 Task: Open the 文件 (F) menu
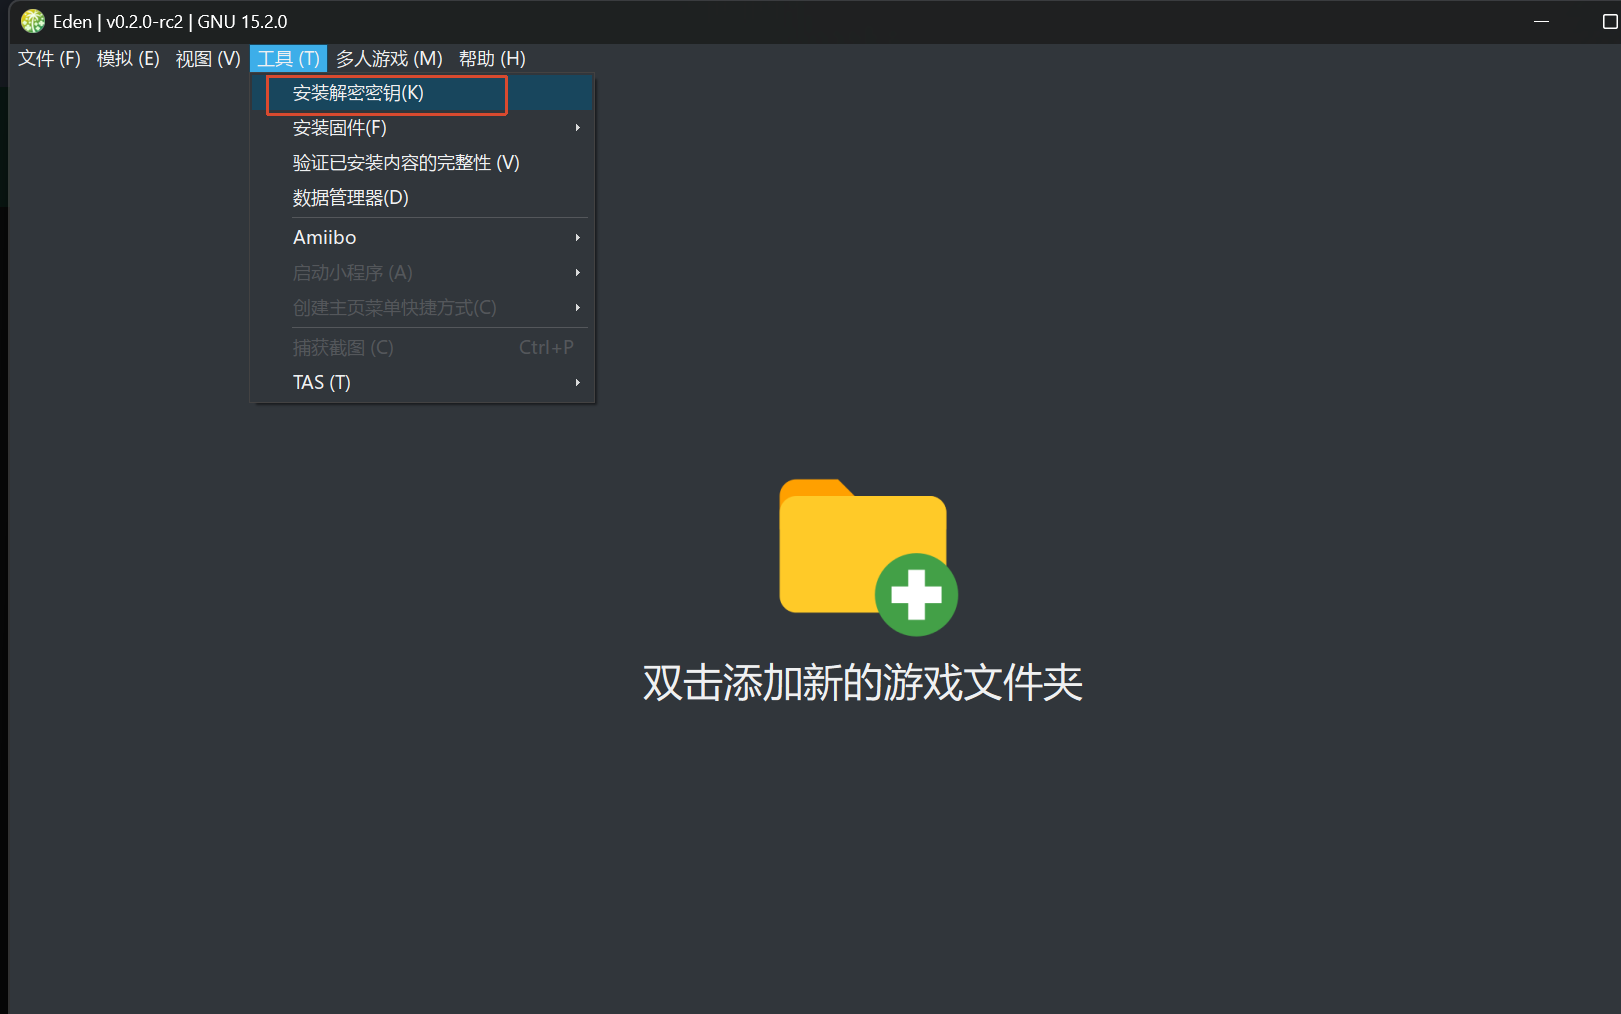[49, 59]
